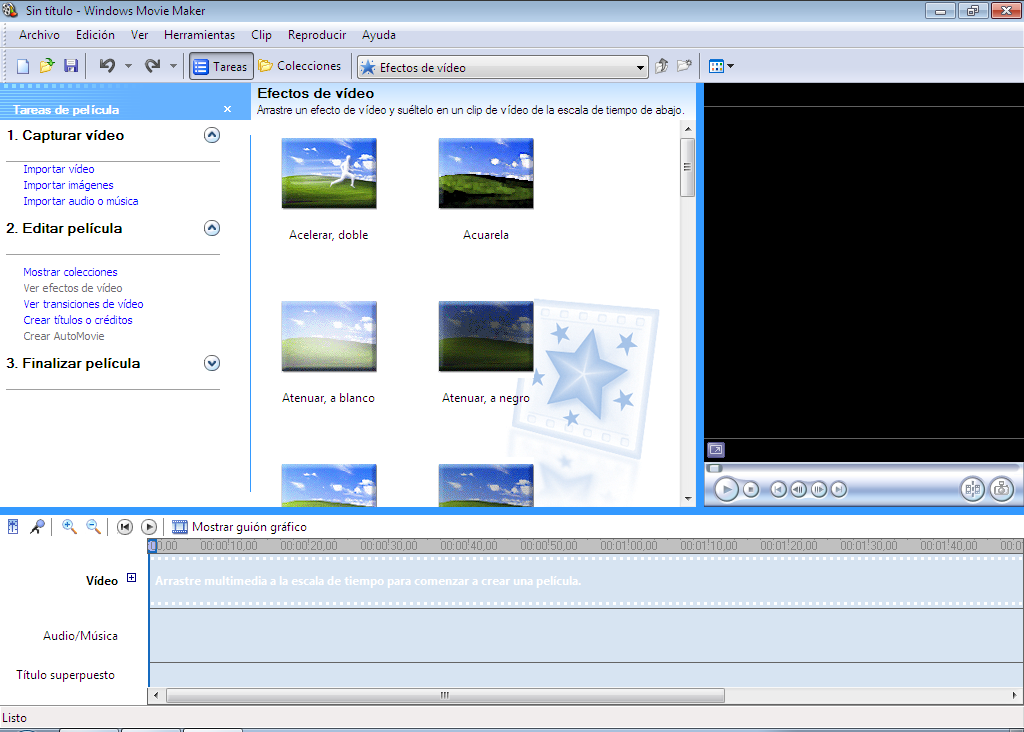
Task: Close the Tareas de película pane
Action: 227,109
